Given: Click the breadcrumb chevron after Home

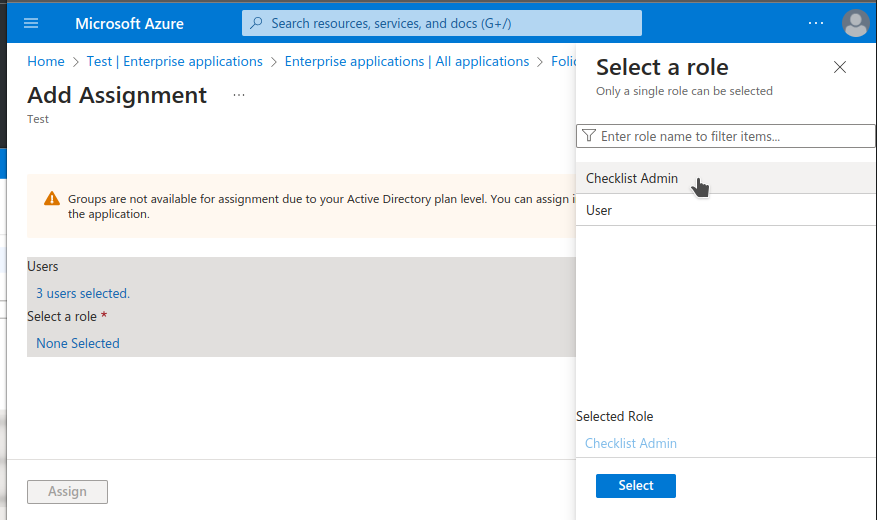Looking at the screenshot, I should click(x=76, y=62).
